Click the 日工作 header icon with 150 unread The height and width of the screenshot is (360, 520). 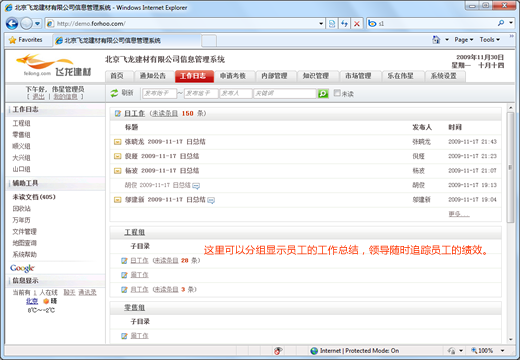tap(118, 113)
